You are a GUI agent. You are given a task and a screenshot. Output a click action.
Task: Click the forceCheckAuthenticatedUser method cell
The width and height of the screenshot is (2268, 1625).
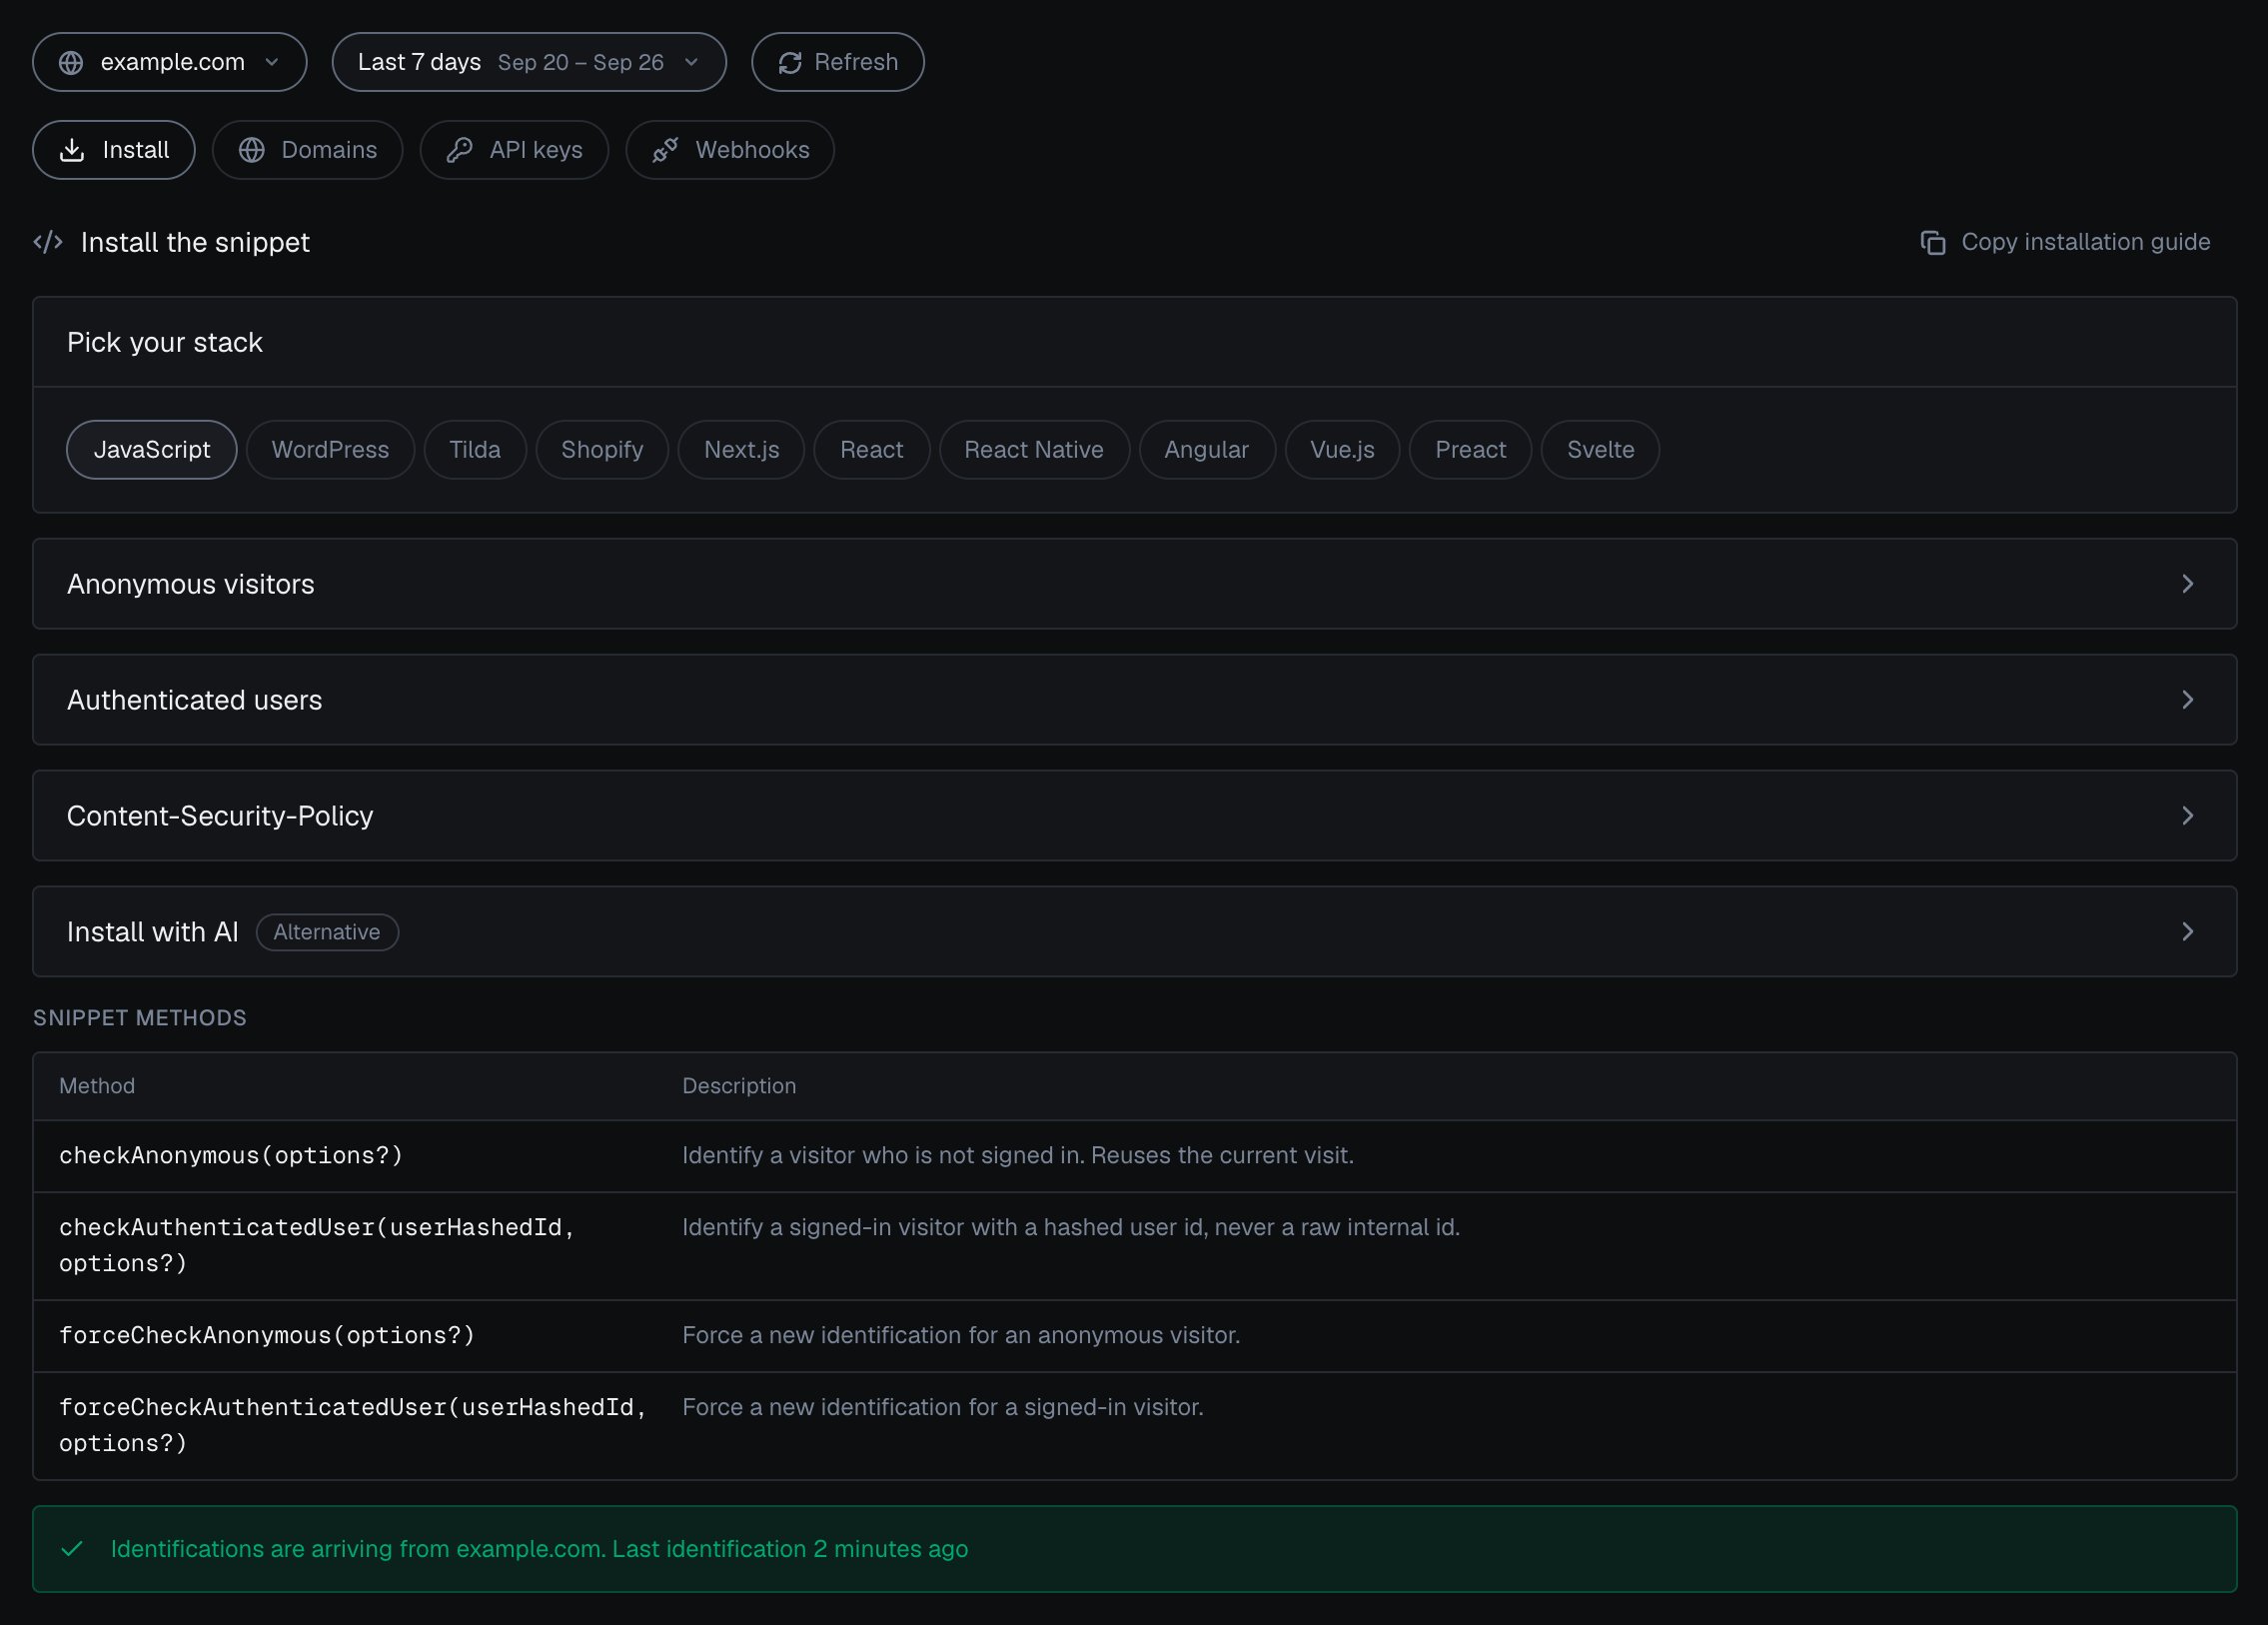[353, 1426]
